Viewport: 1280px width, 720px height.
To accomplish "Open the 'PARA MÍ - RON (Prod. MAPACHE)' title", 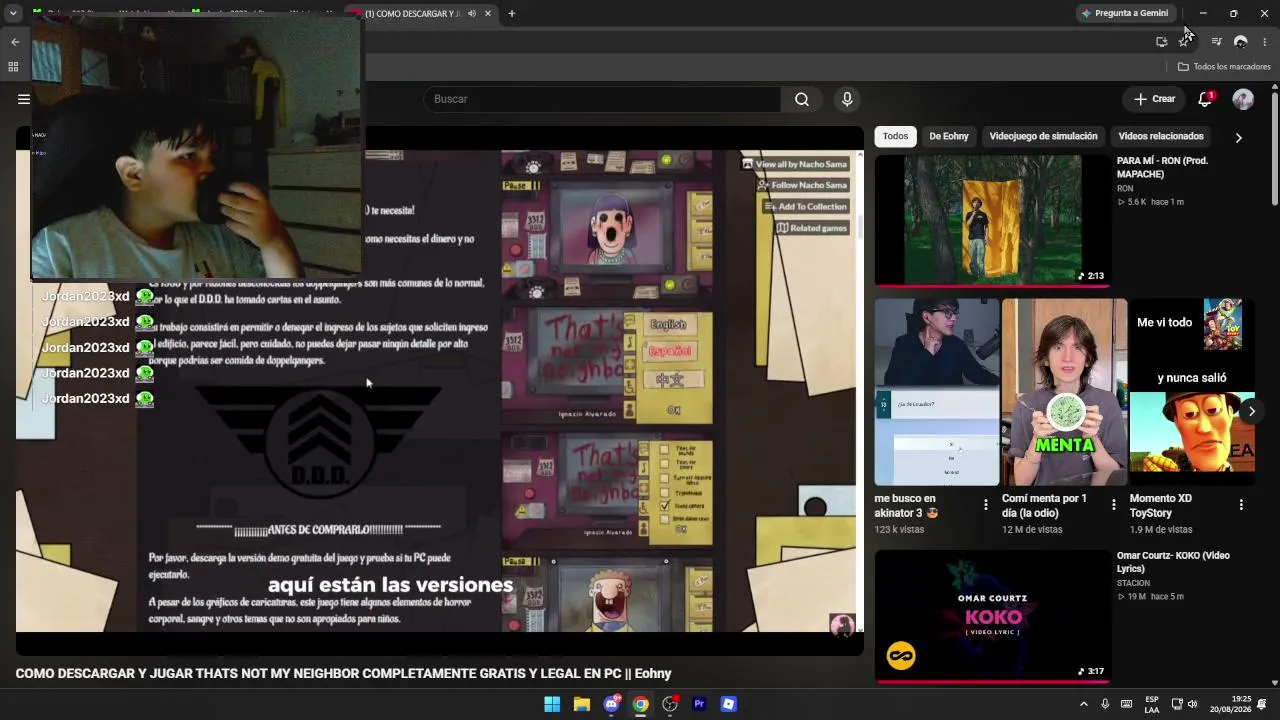I will pyautogui.click(x=1162, y=167).
